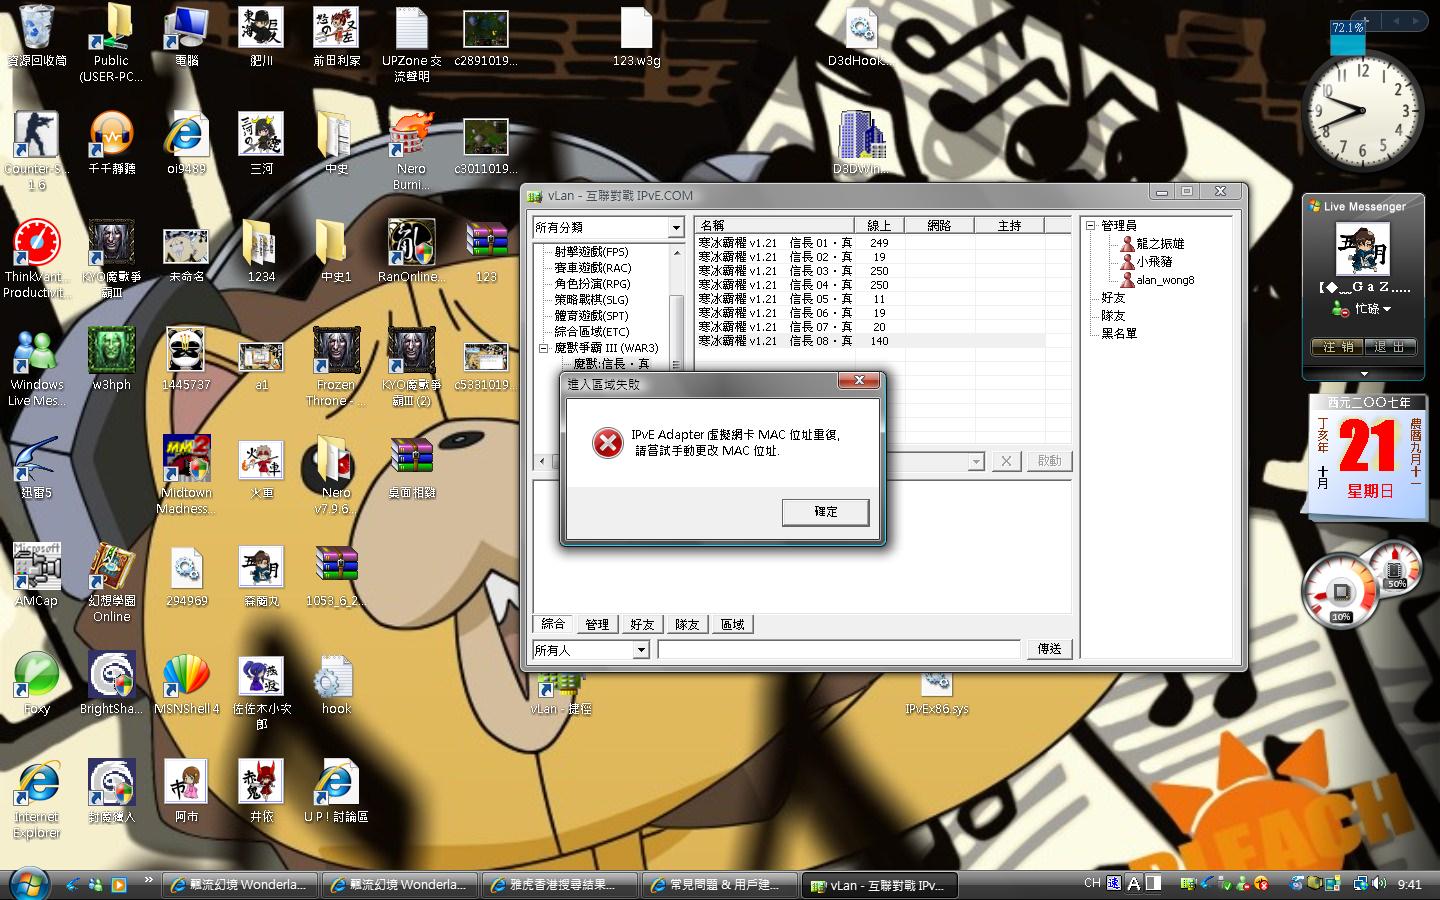Open the w3hph desktop icon
Screen dimensions: 1440x900
(x=112, y=359)
